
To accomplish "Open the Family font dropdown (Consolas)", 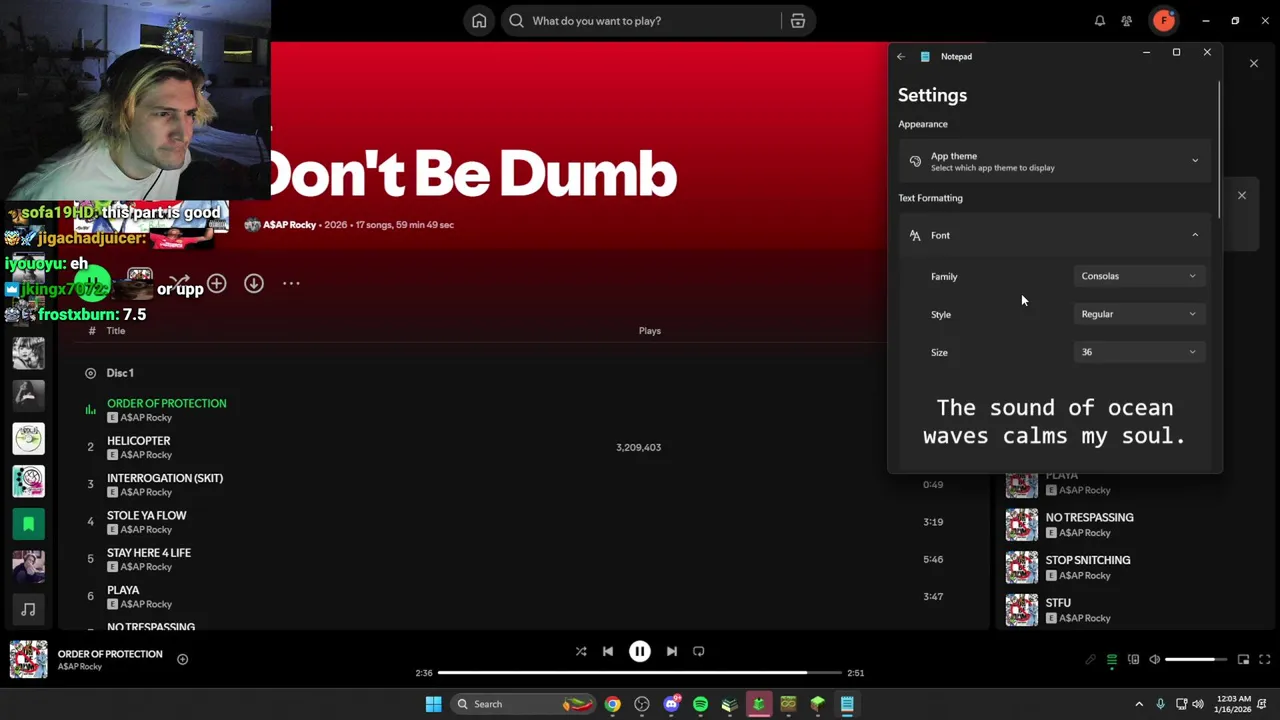I will pyautogui.click(x=1139, y=276).
